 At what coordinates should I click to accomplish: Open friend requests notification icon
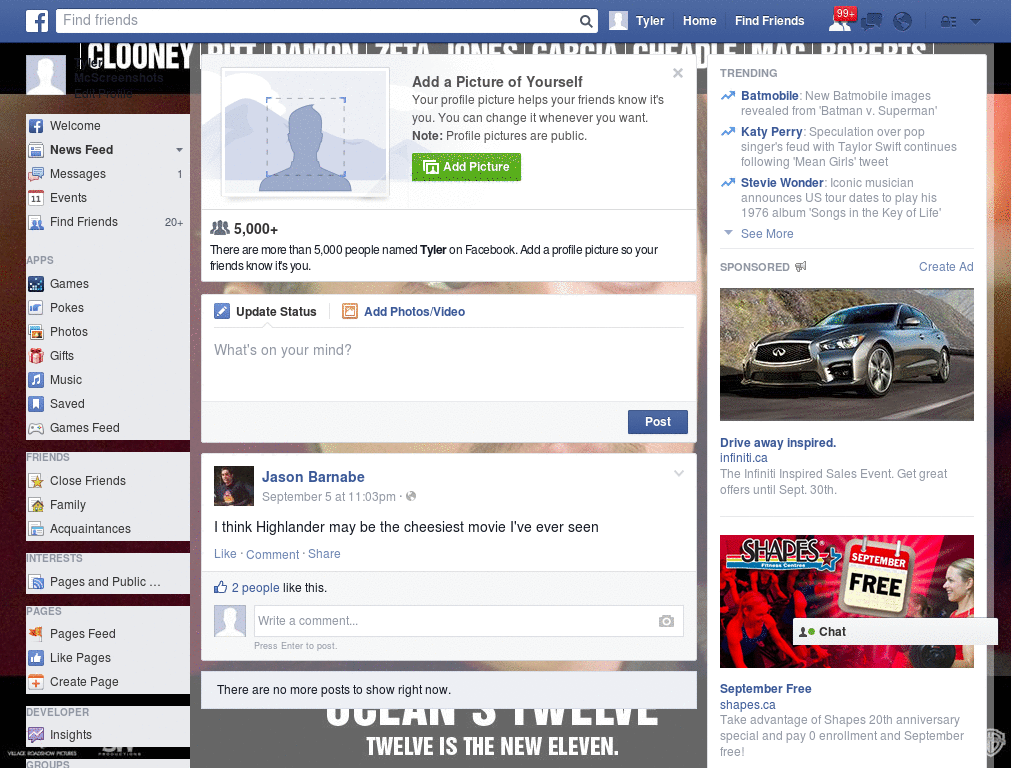point(840,22)
